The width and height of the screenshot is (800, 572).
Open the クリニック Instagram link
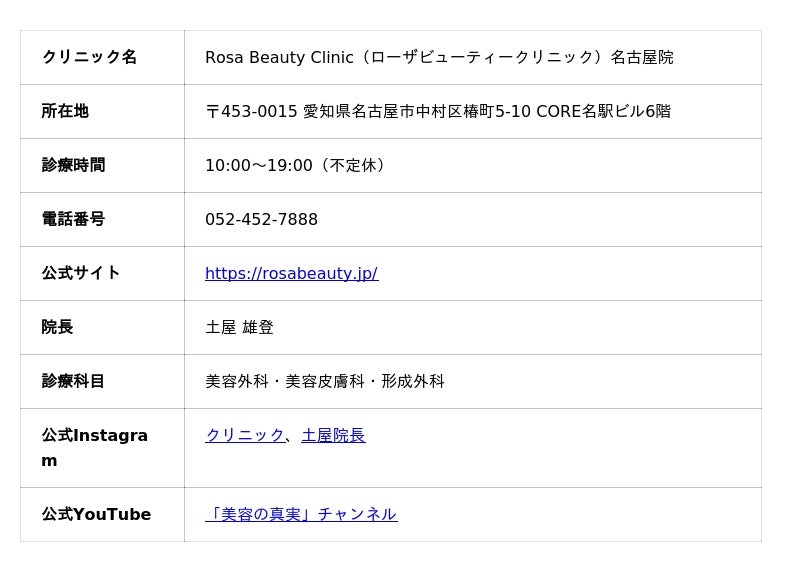point(245,435)
